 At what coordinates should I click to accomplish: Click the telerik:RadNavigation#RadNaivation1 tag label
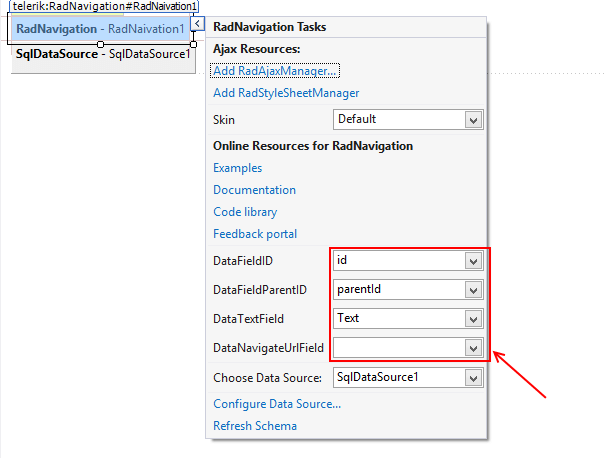tap(104, 6)
